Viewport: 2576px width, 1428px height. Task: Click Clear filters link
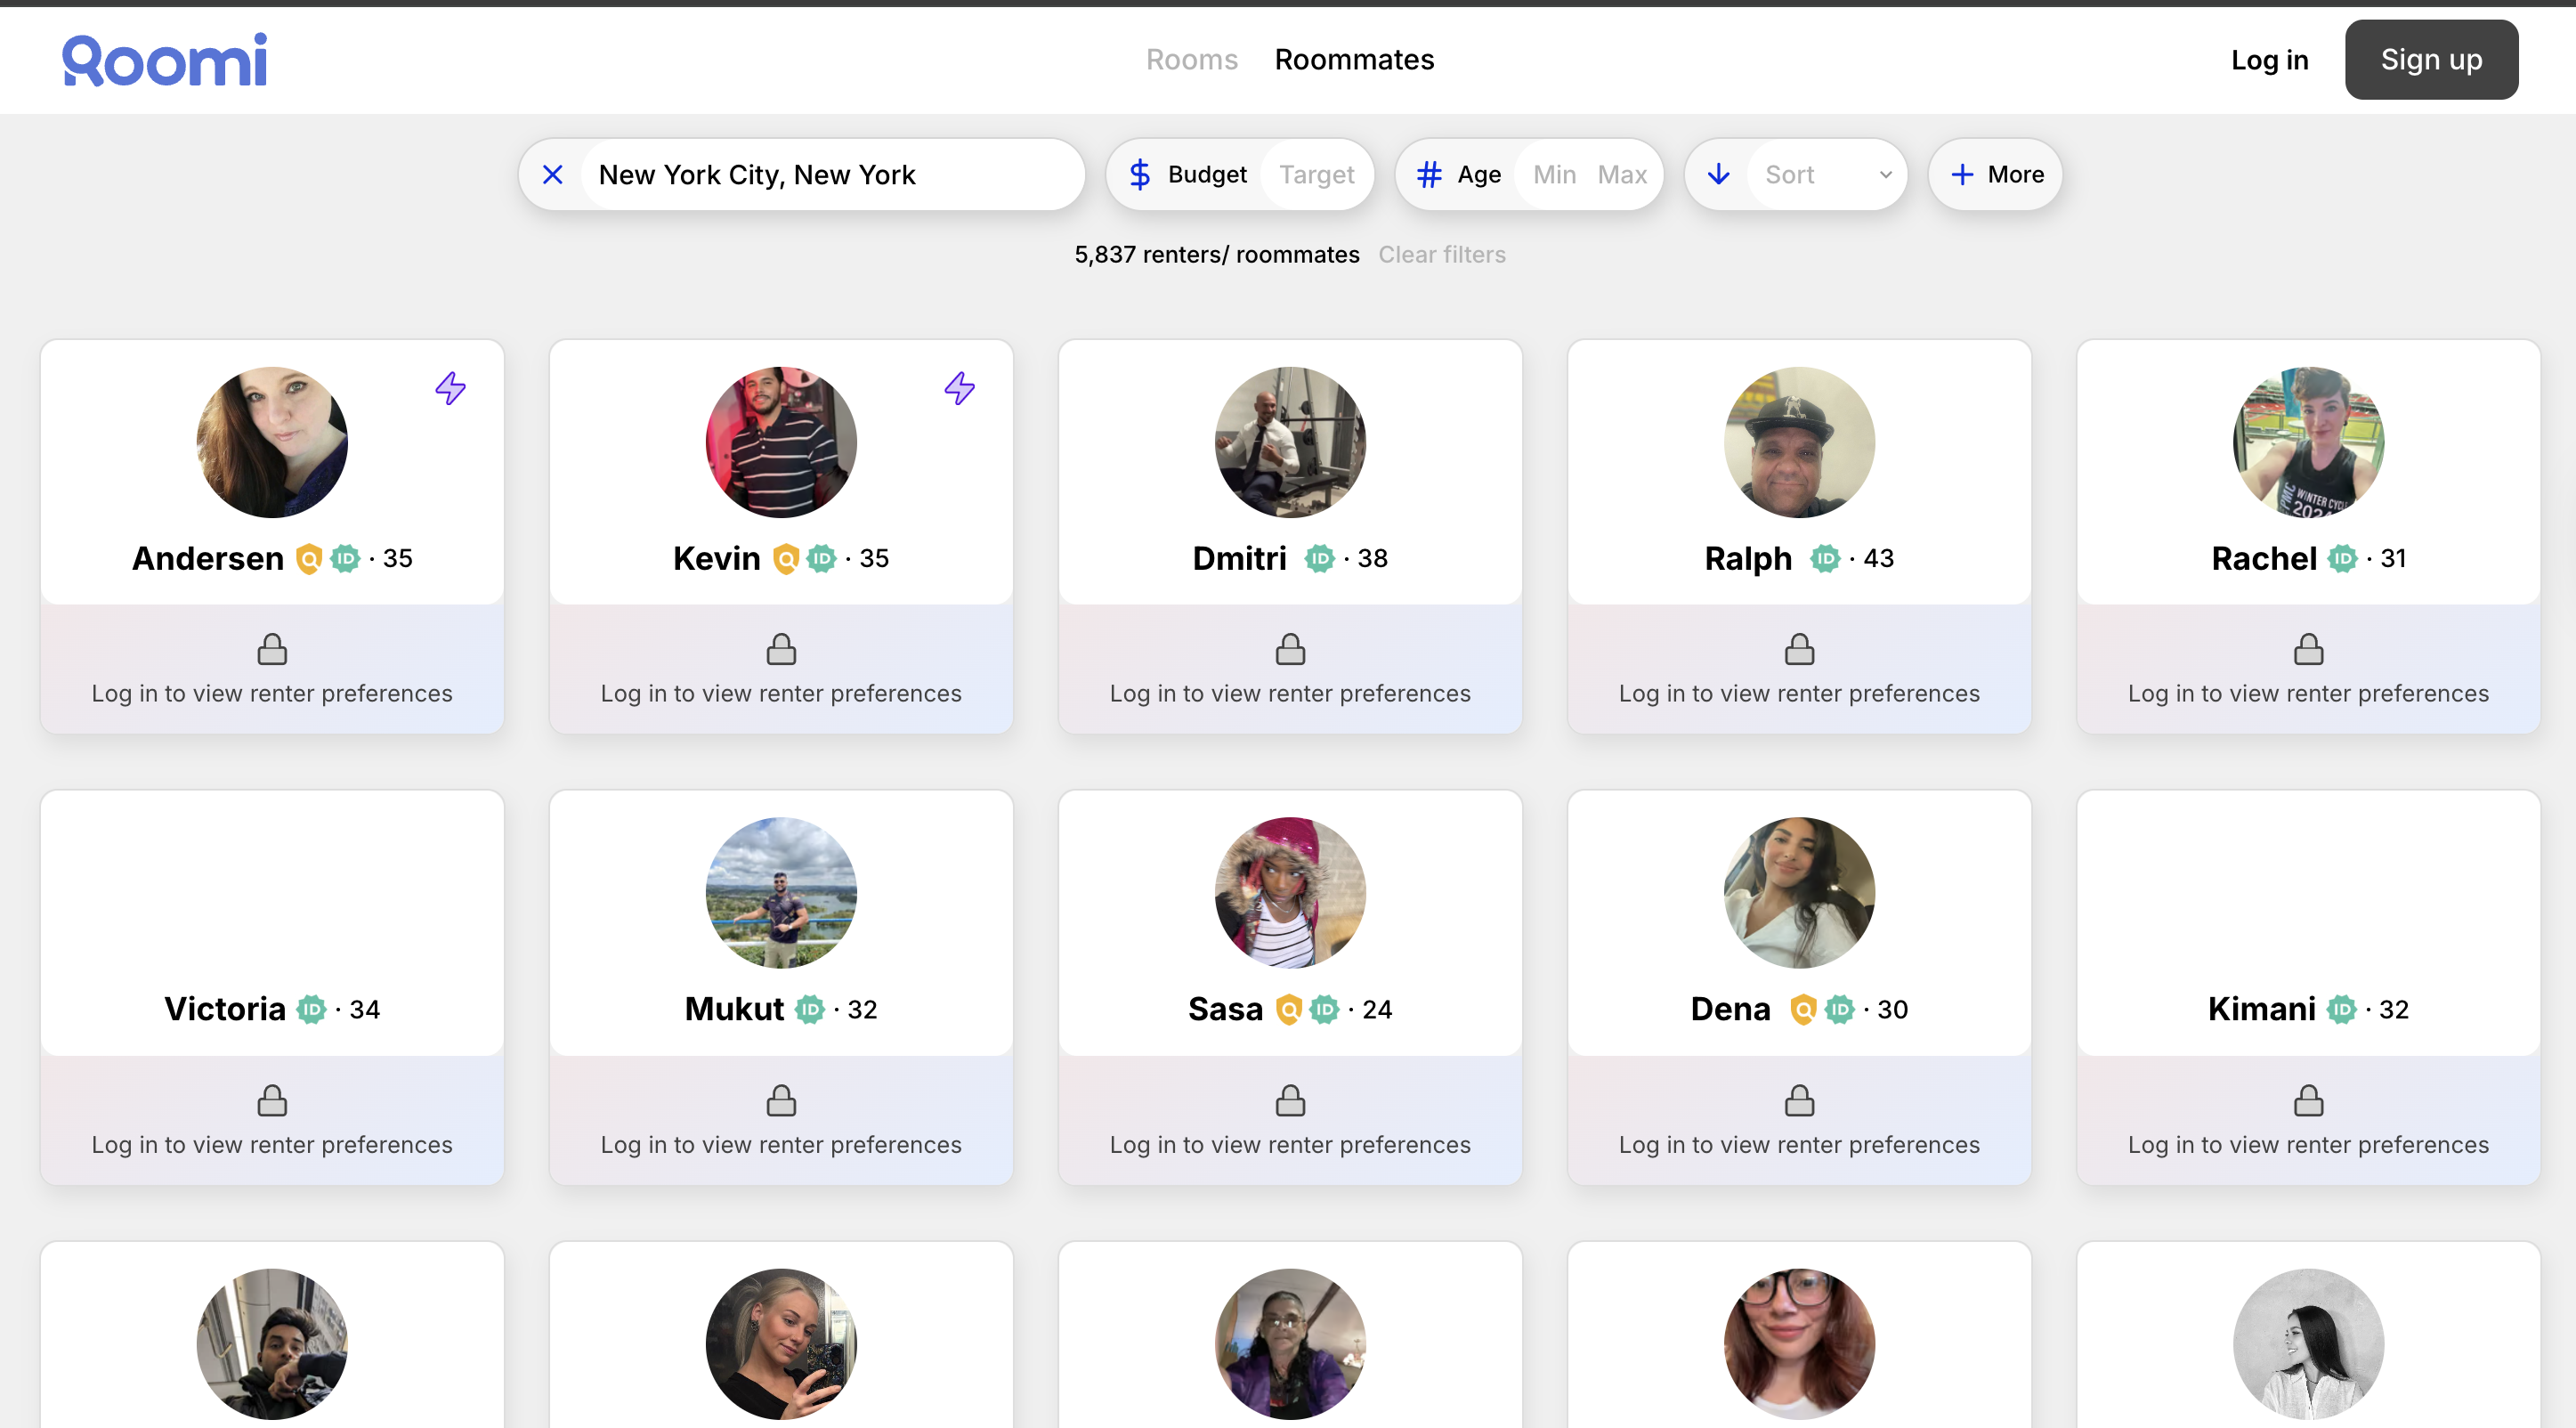1441,255
